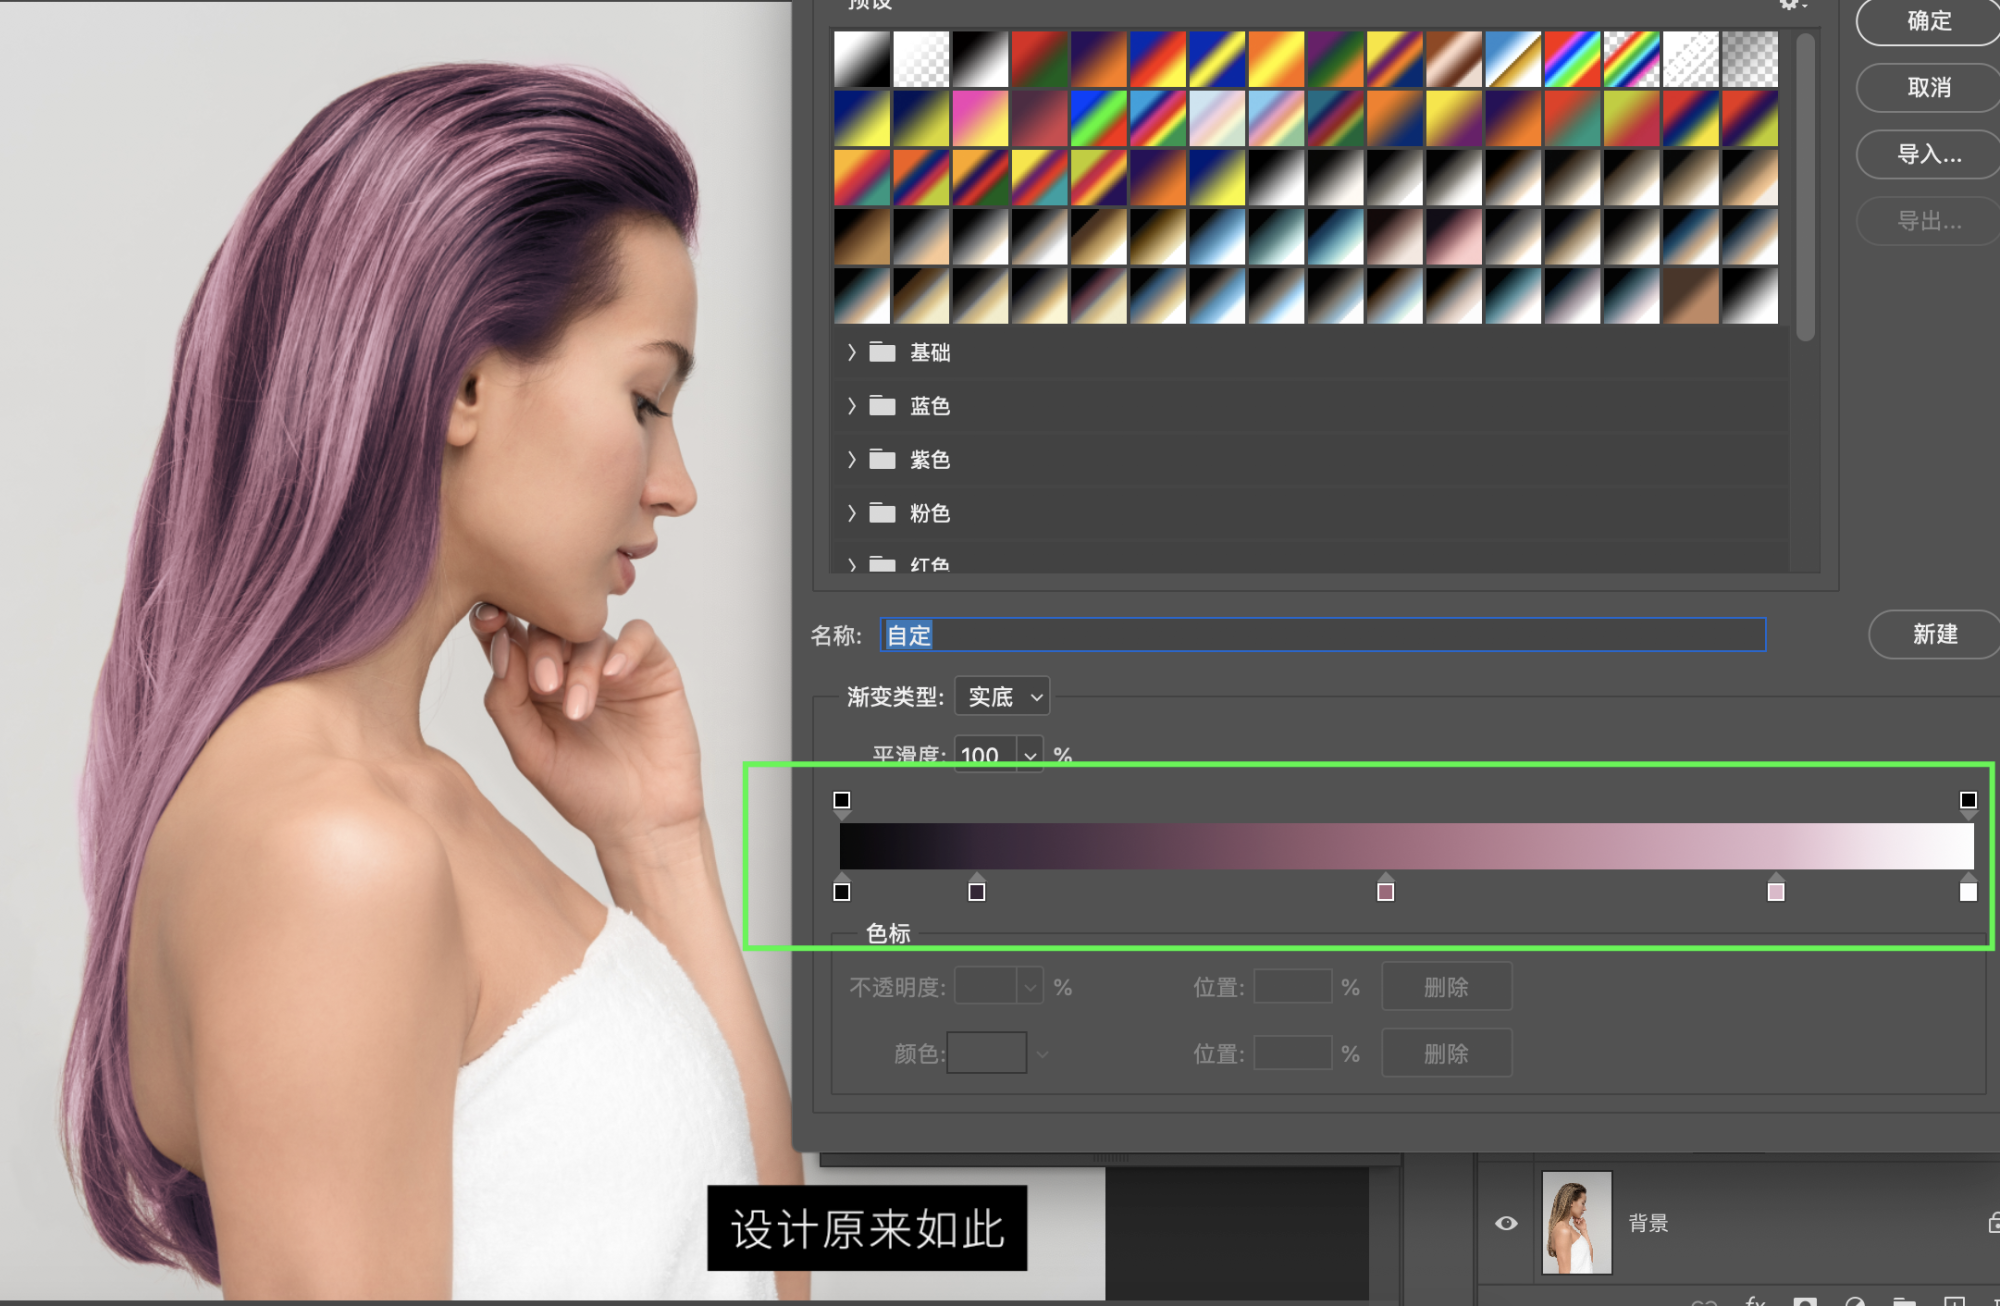2000x1306 pixels.
Task: Select the rainbow spectrum gradient preset
Action: click(1572, 59)
